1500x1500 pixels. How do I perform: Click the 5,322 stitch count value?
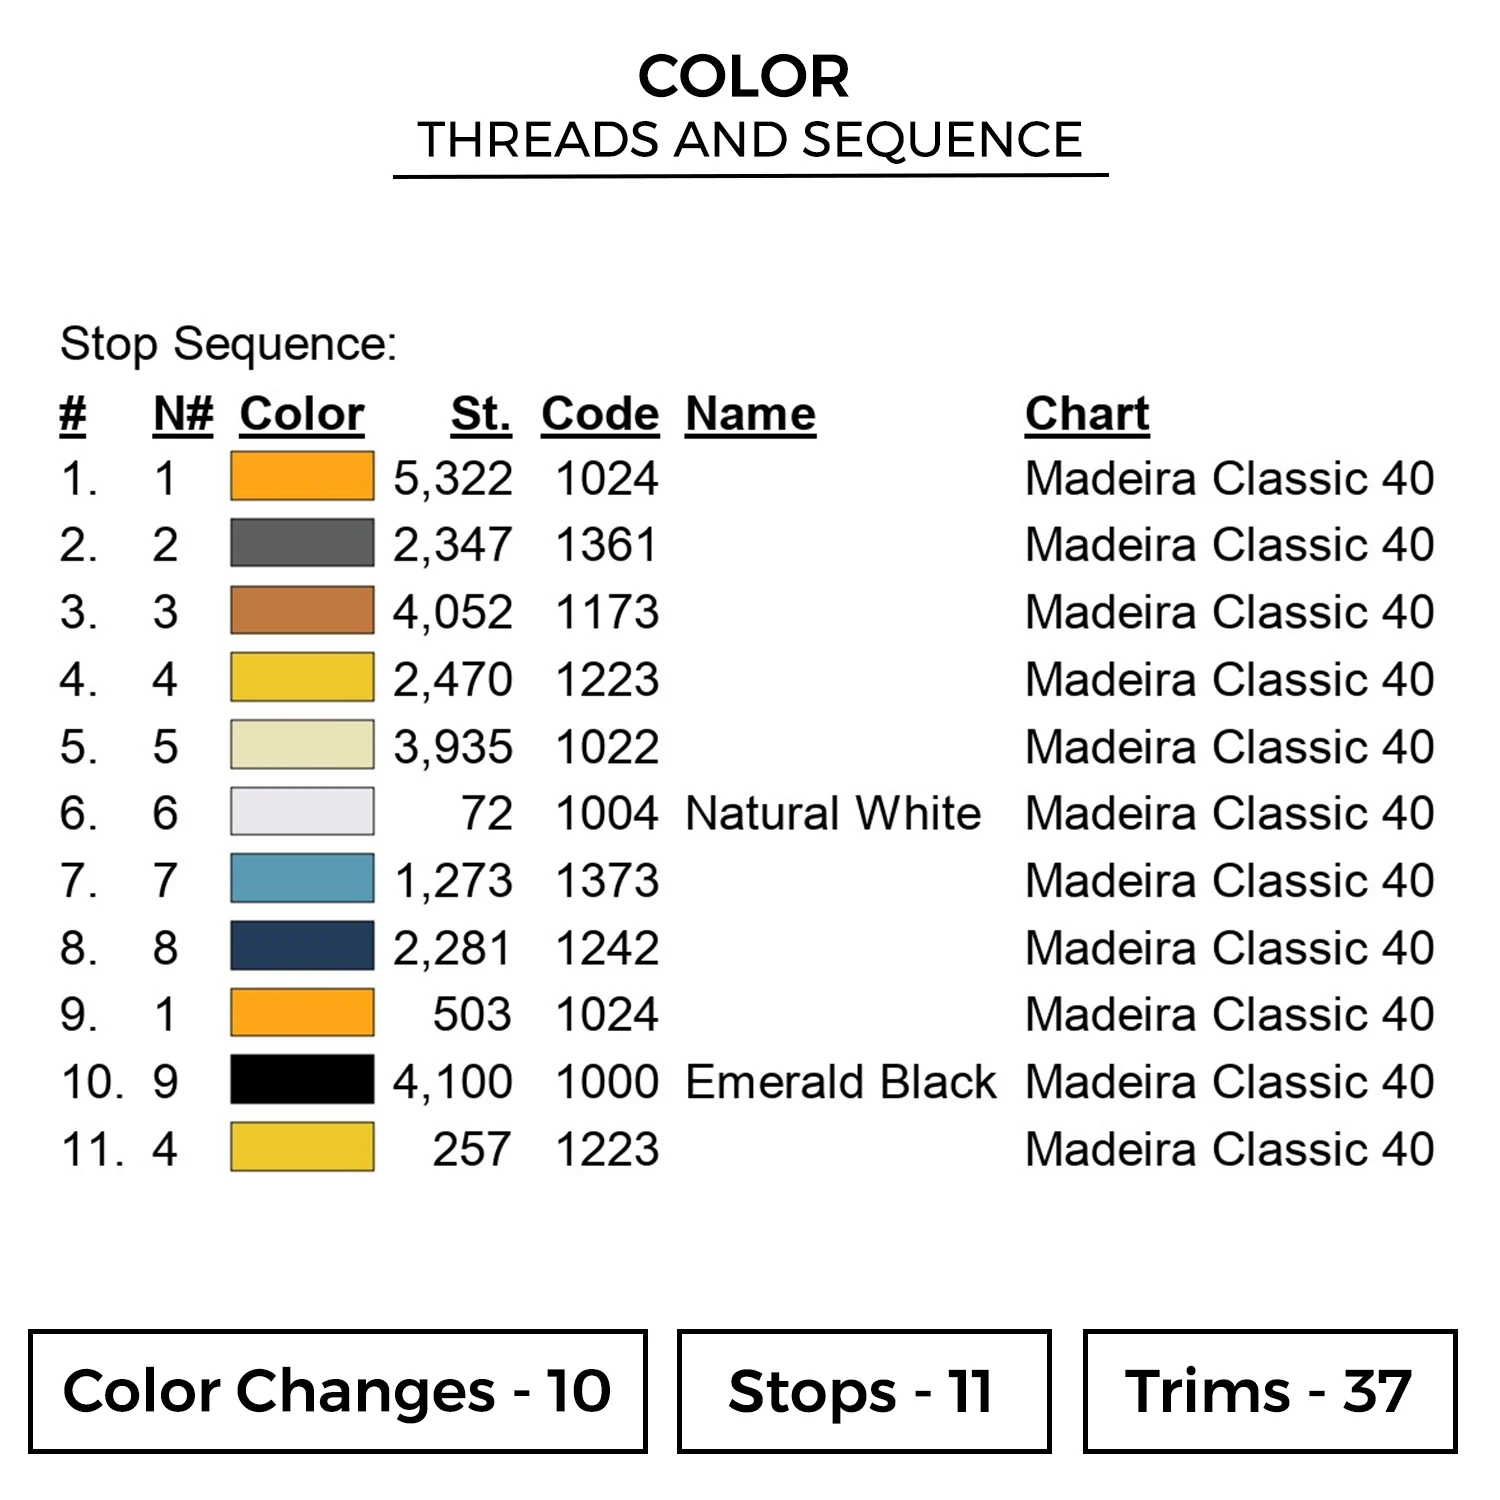pos(453,479)
